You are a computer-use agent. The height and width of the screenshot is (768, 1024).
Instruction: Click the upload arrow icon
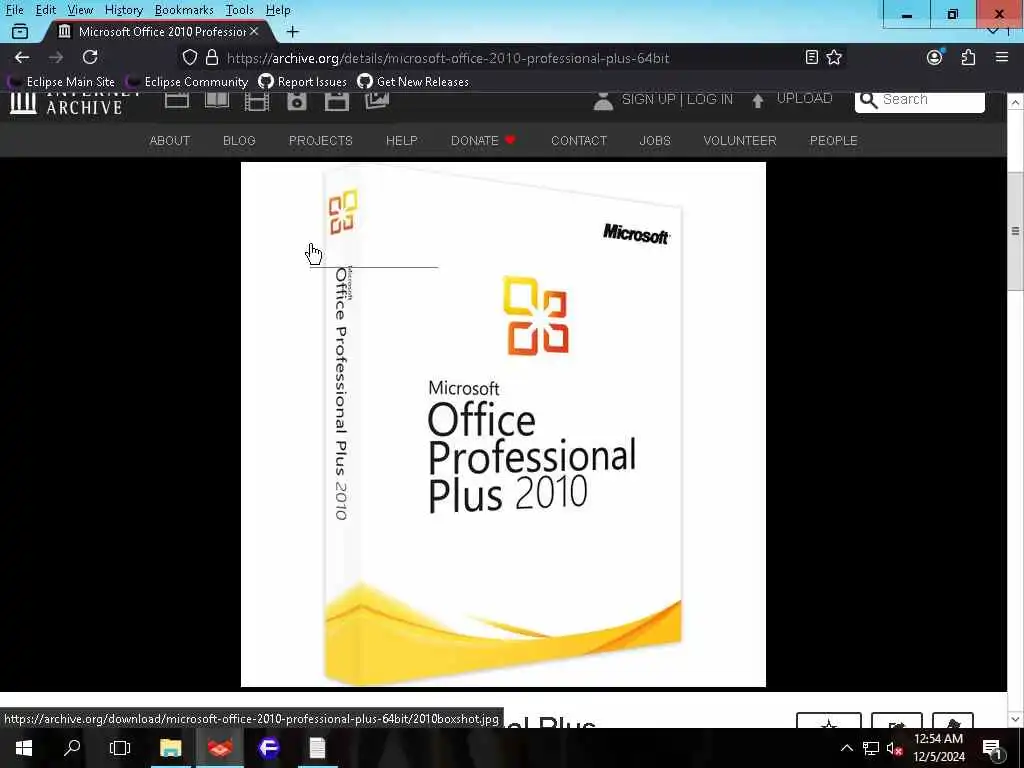coord(758,101)
